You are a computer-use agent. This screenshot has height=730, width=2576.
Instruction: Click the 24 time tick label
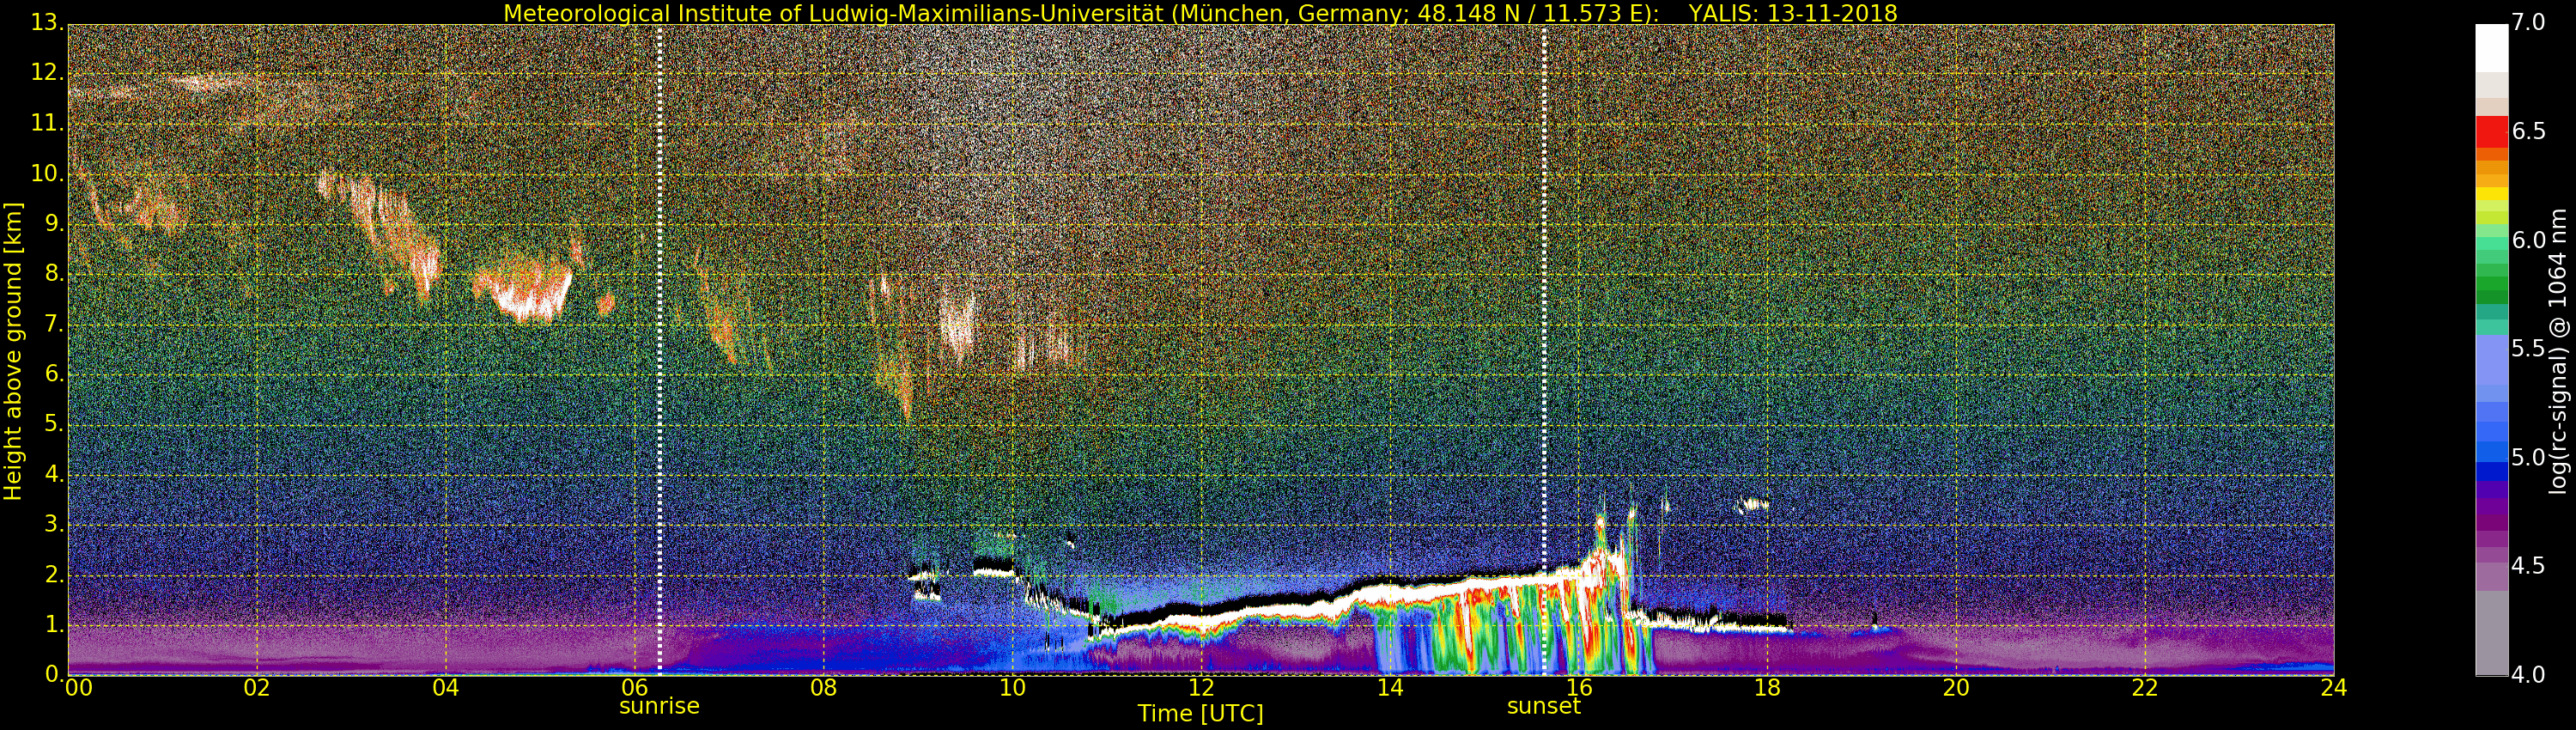tap(2334, 688)
